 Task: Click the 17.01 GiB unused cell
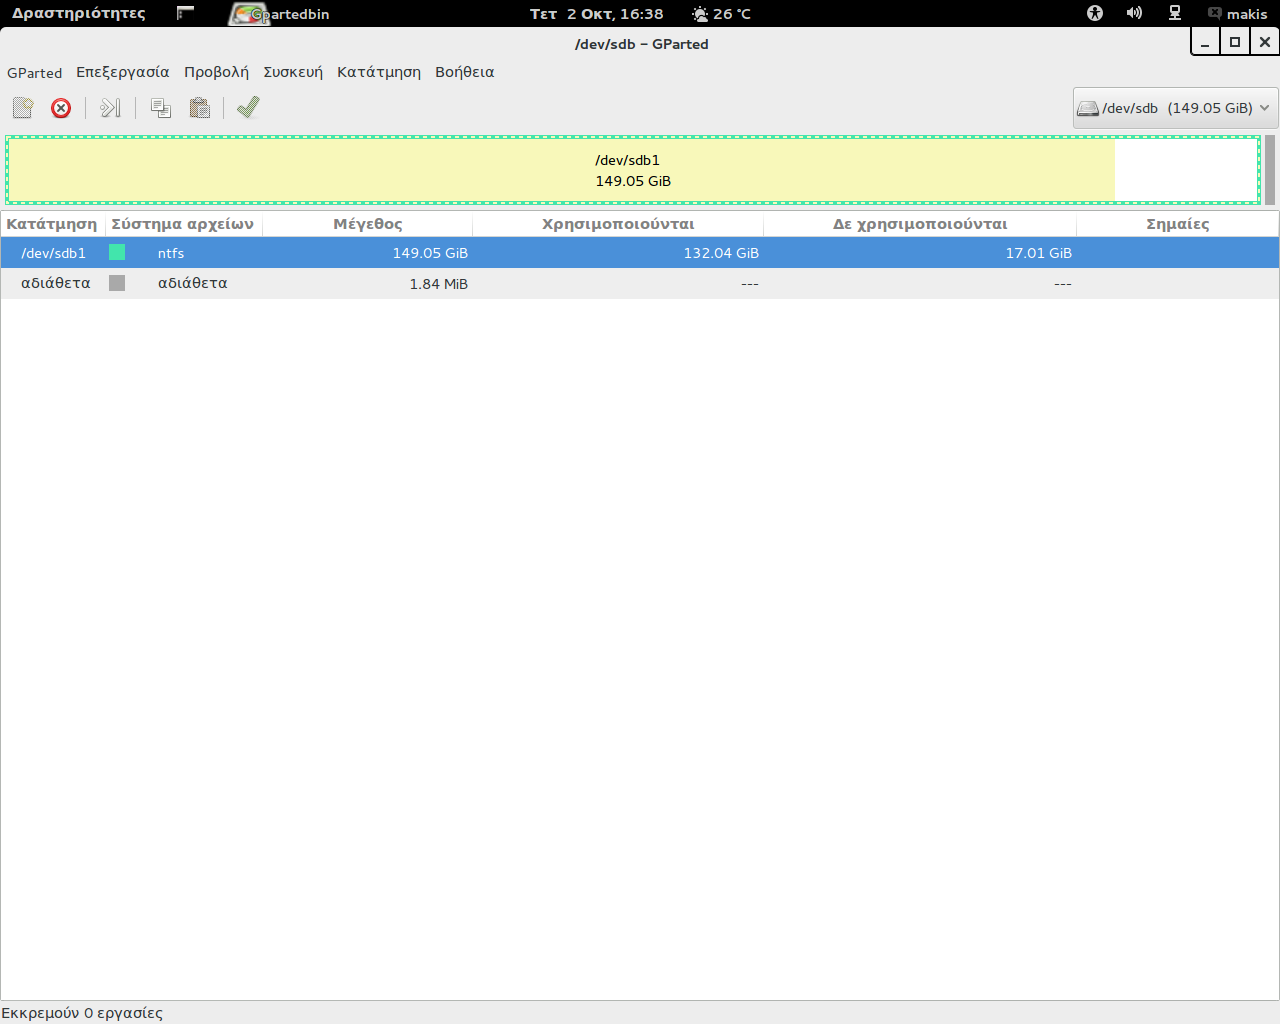click(x=1038, y=253)
